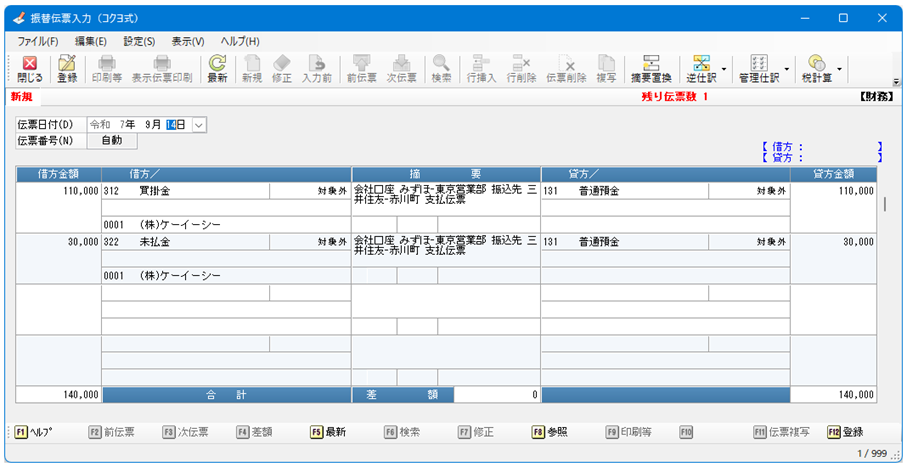Open the 設定(S) menu
The width and height of the screenshot is (907, 467).
coord(139,41)
